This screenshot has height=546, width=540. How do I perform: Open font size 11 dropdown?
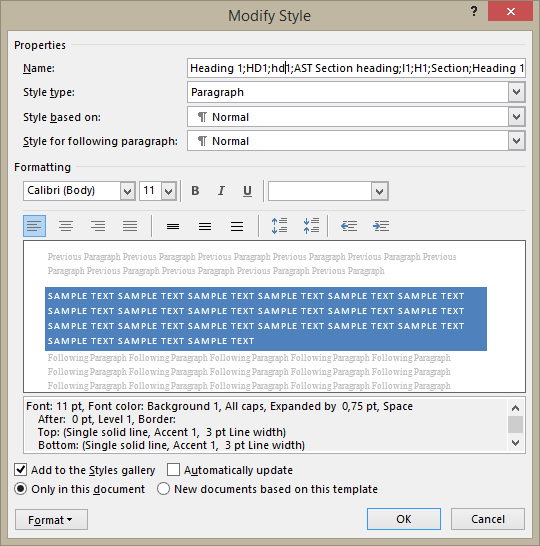pos(169,191)
